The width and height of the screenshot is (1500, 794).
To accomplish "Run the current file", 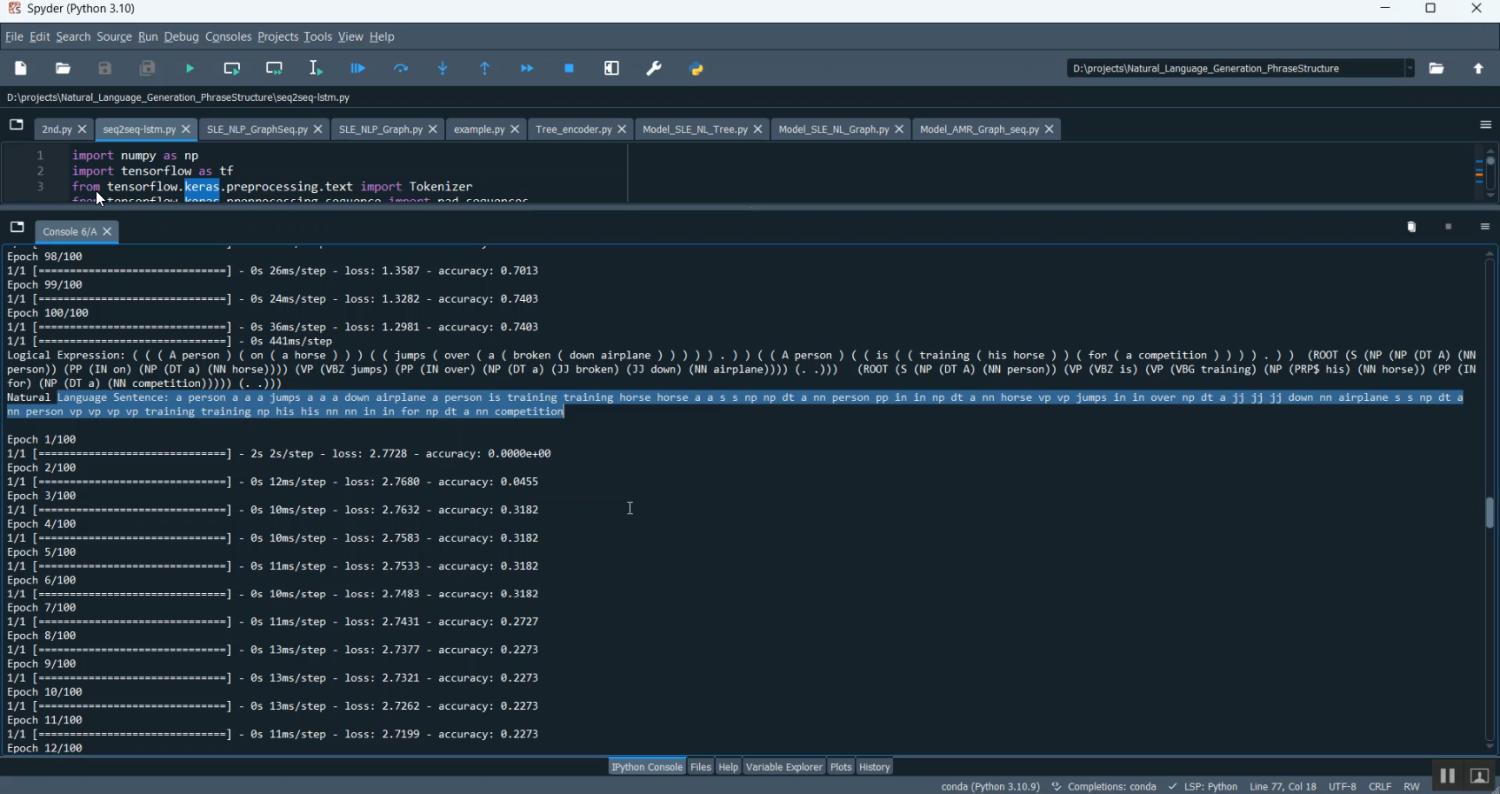I will coord(189,68).
